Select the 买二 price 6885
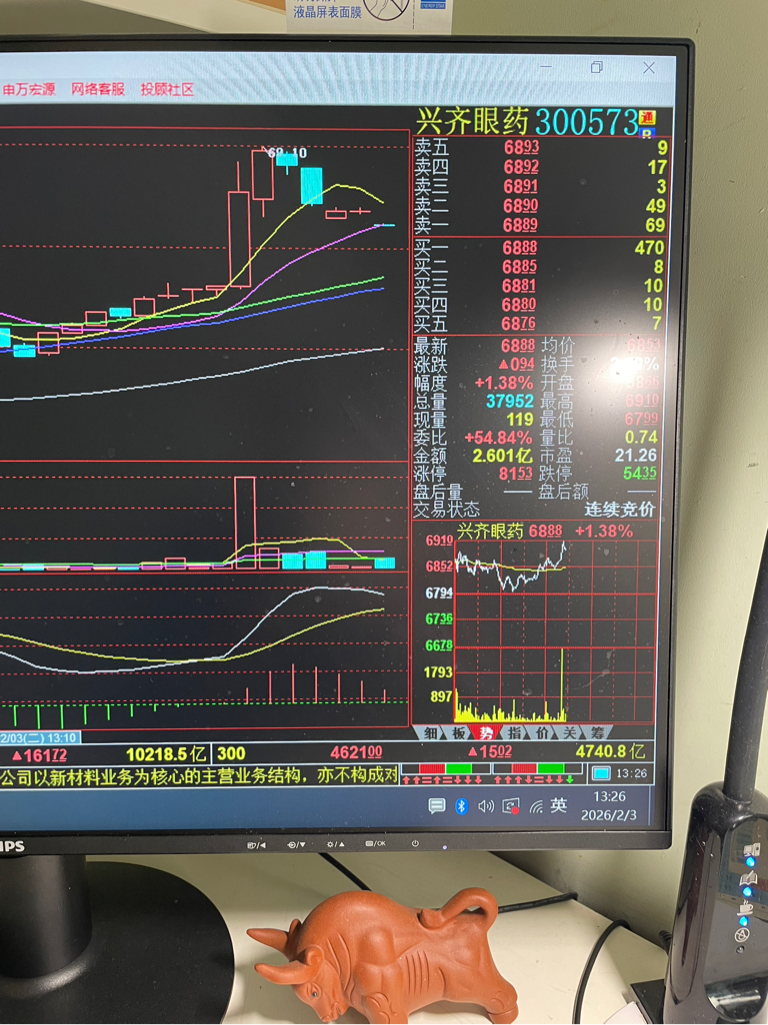Viewport: 768px width, 1025px height. (520, 267)
